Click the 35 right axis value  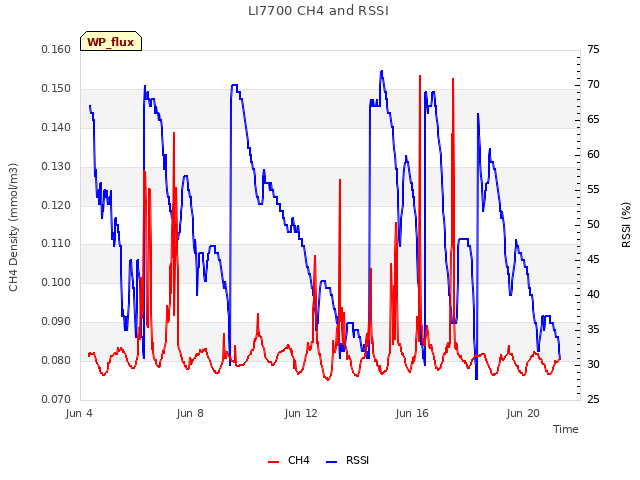[x=593, y=329]
